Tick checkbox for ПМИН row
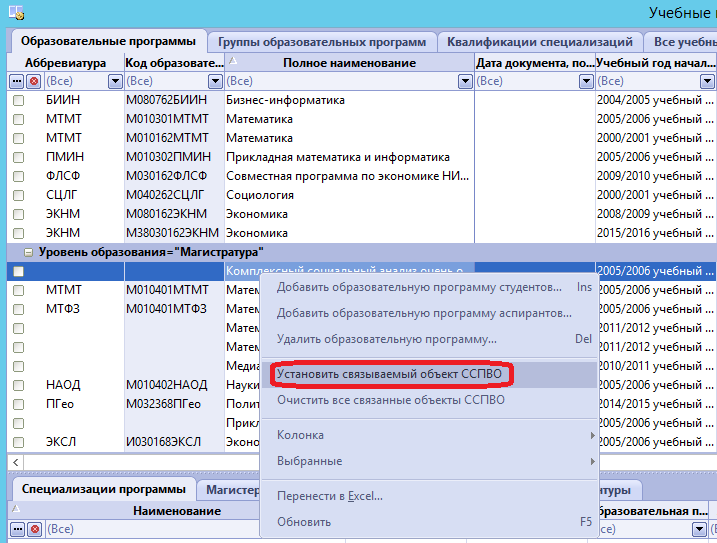 click(18, 157)
